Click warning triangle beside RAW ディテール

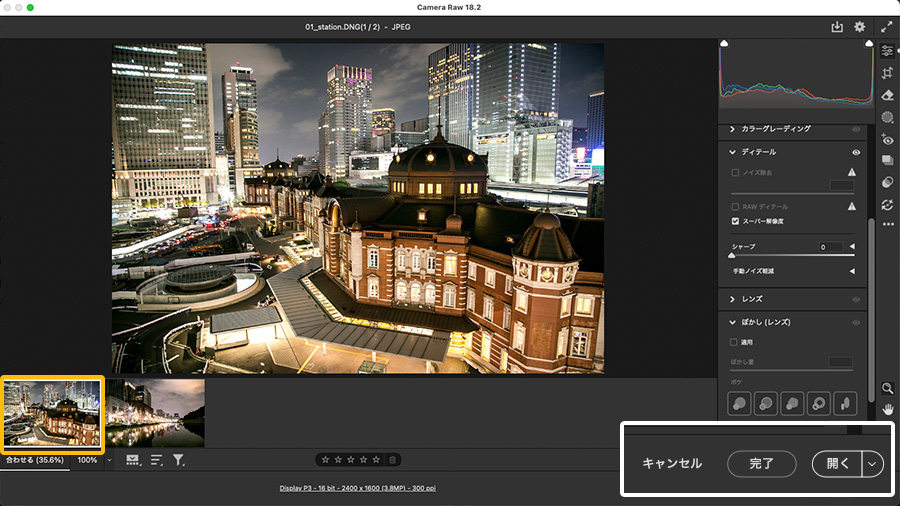(x=852, y=206)
